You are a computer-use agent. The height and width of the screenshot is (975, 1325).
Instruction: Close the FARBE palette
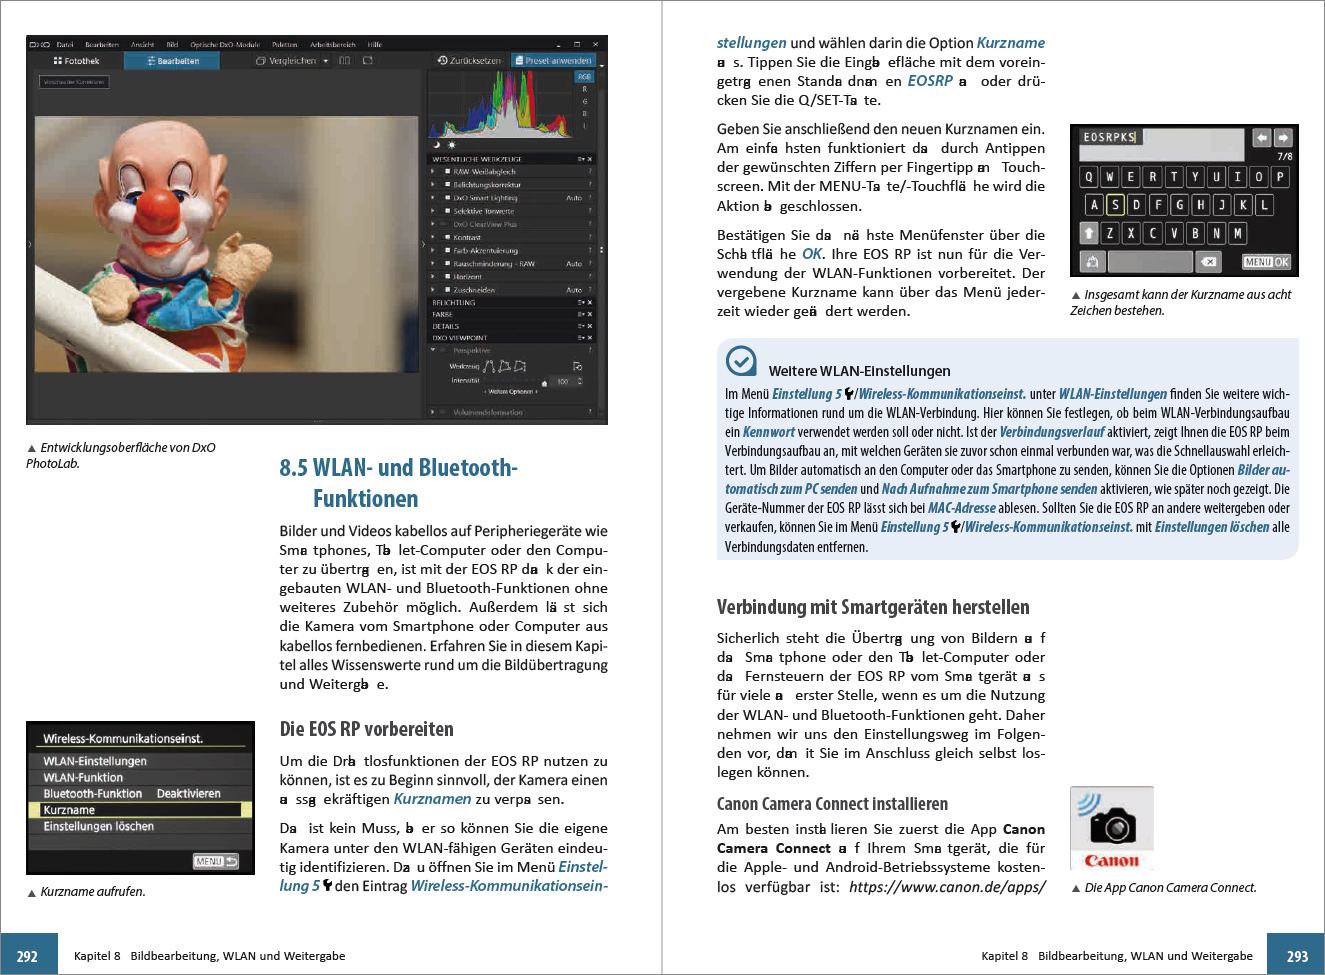click(590, 314)
